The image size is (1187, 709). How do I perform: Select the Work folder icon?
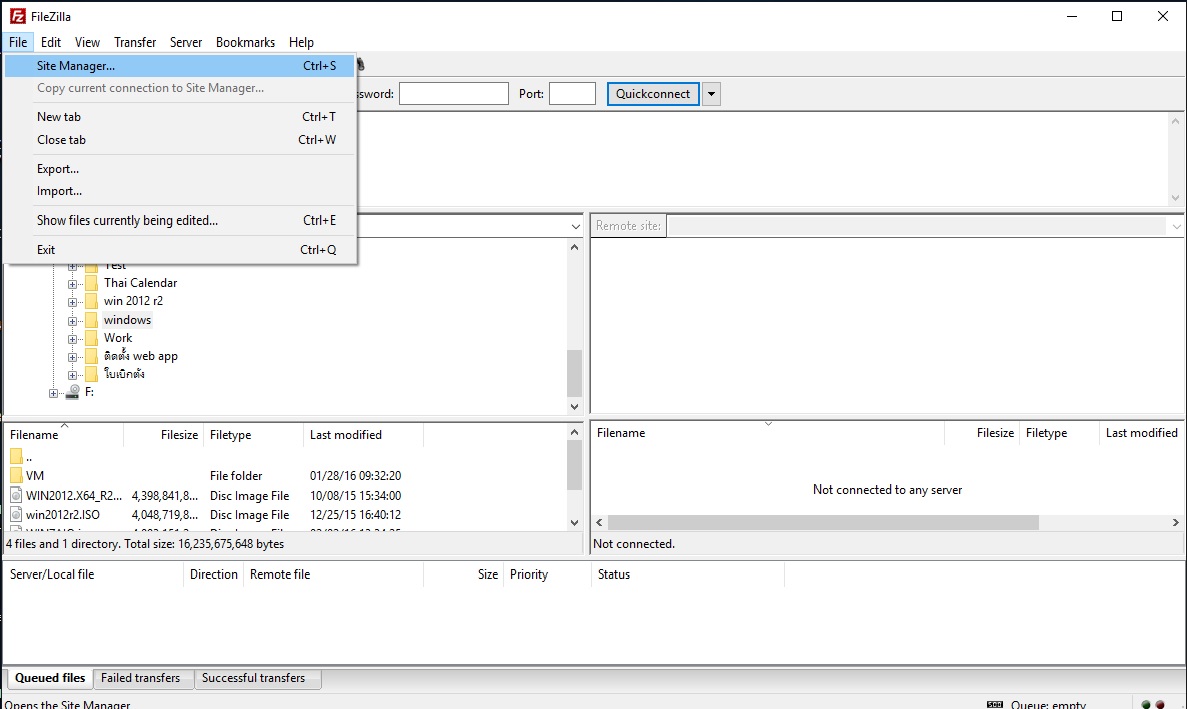[92, 338]
